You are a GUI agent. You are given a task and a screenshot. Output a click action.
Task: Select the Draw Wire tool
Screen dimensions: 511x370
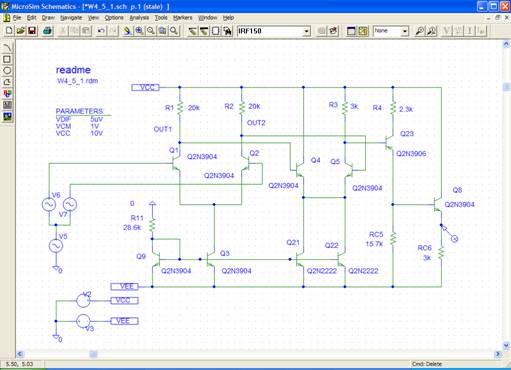(x=192, y=31)
